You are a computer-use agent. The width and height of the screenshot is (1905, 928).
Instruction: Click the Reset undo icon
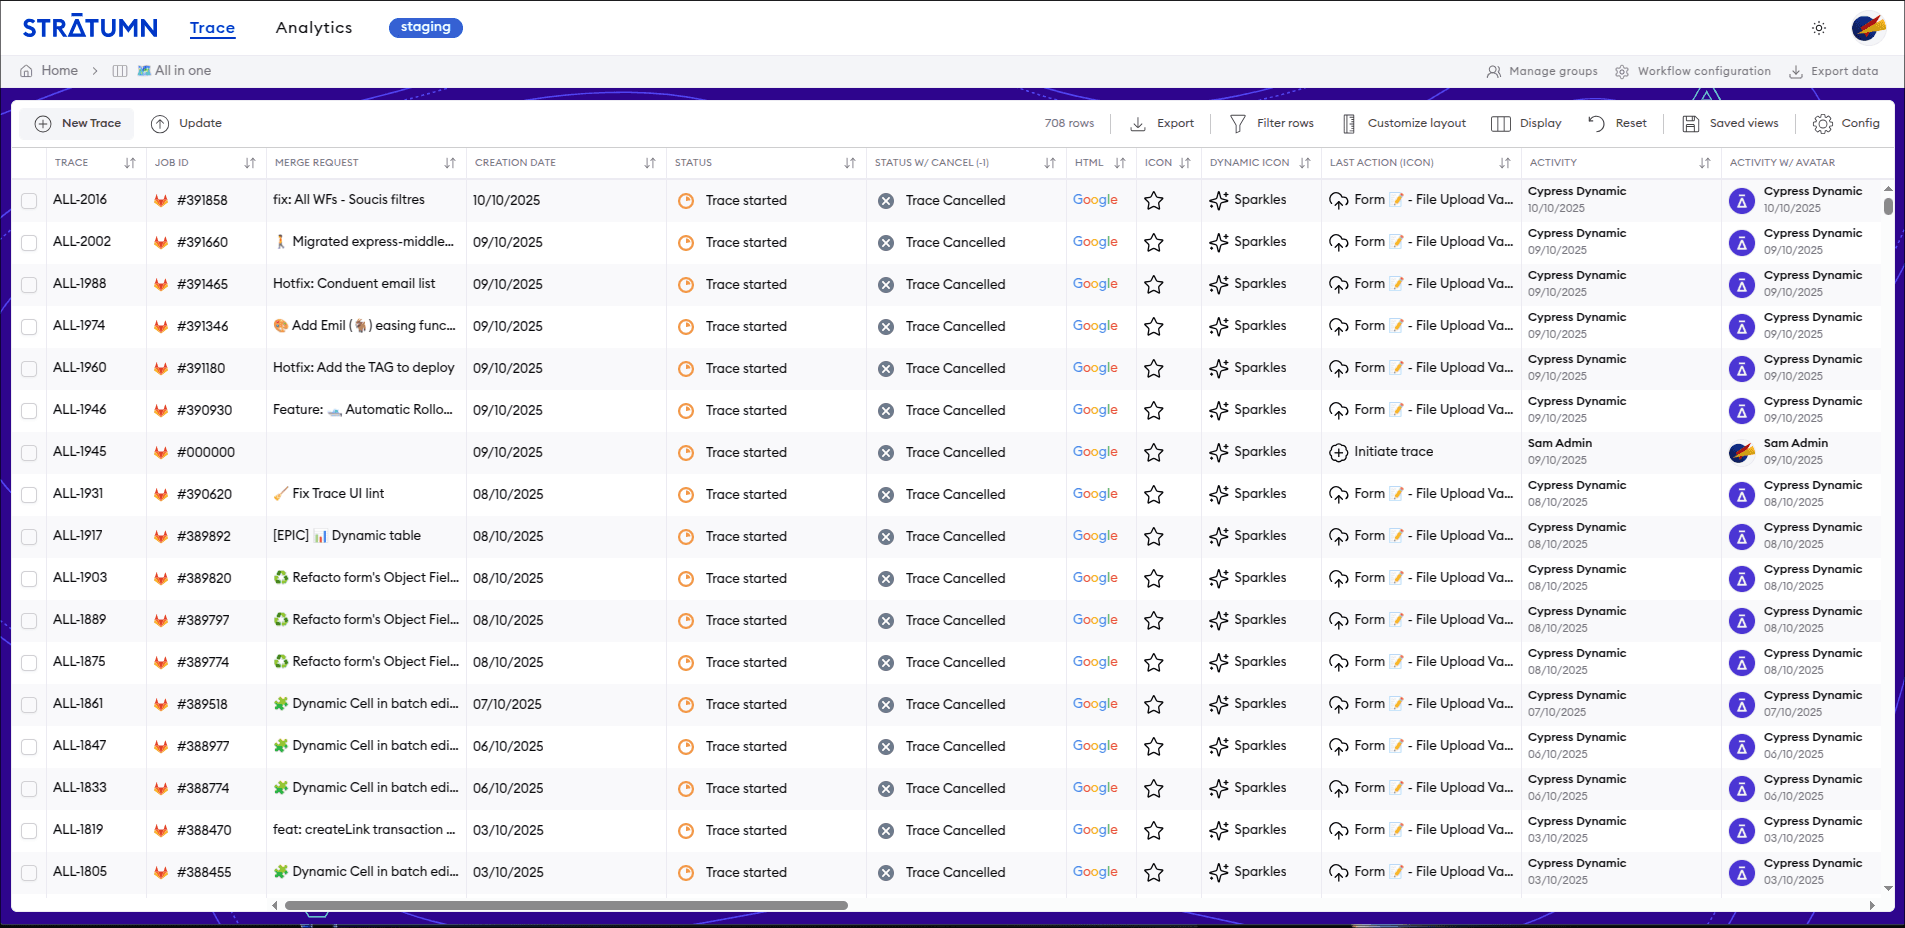pyautogui.click(x=1597, y=124)
